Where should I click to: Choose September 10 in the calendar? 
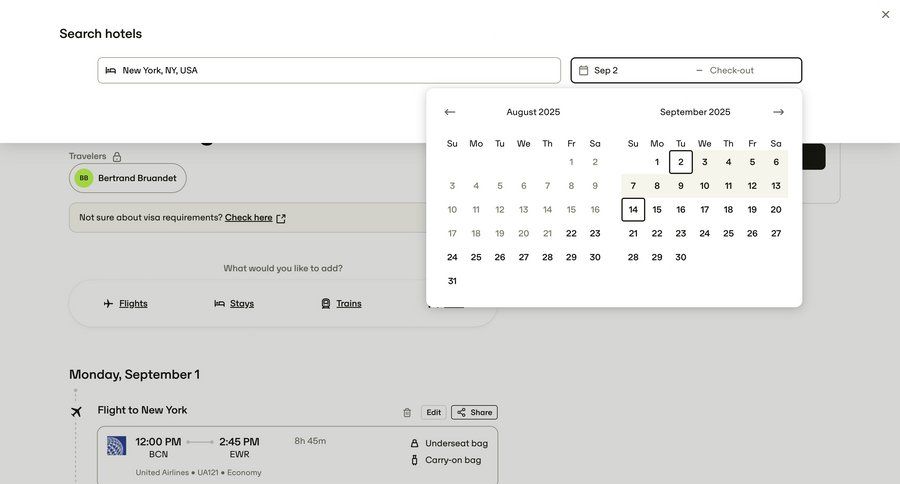tap(704, 186)
